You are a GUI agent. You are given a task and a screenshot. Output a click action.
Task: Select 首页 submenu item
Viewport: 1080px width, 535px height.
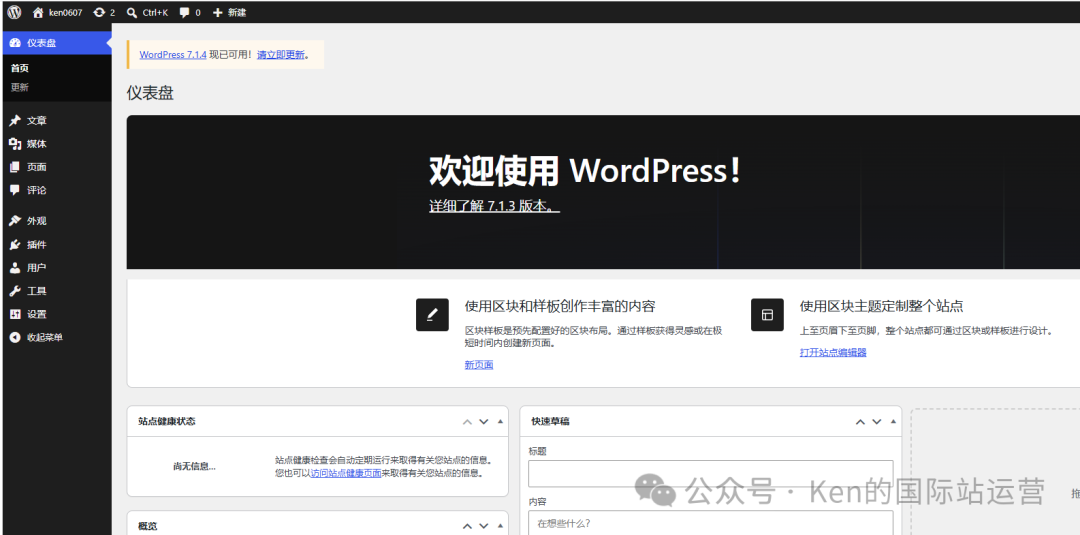pos(20,68)
